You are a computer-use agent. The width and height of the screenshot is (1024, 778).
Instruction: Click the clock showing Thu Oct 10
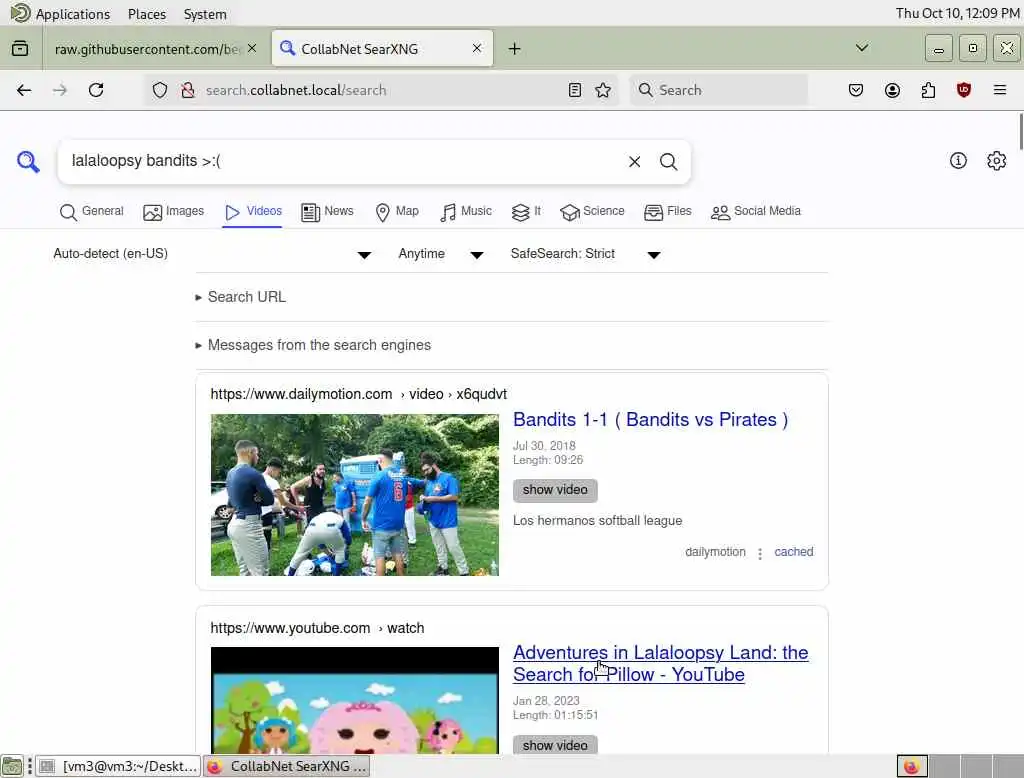(x=957, y=13)
